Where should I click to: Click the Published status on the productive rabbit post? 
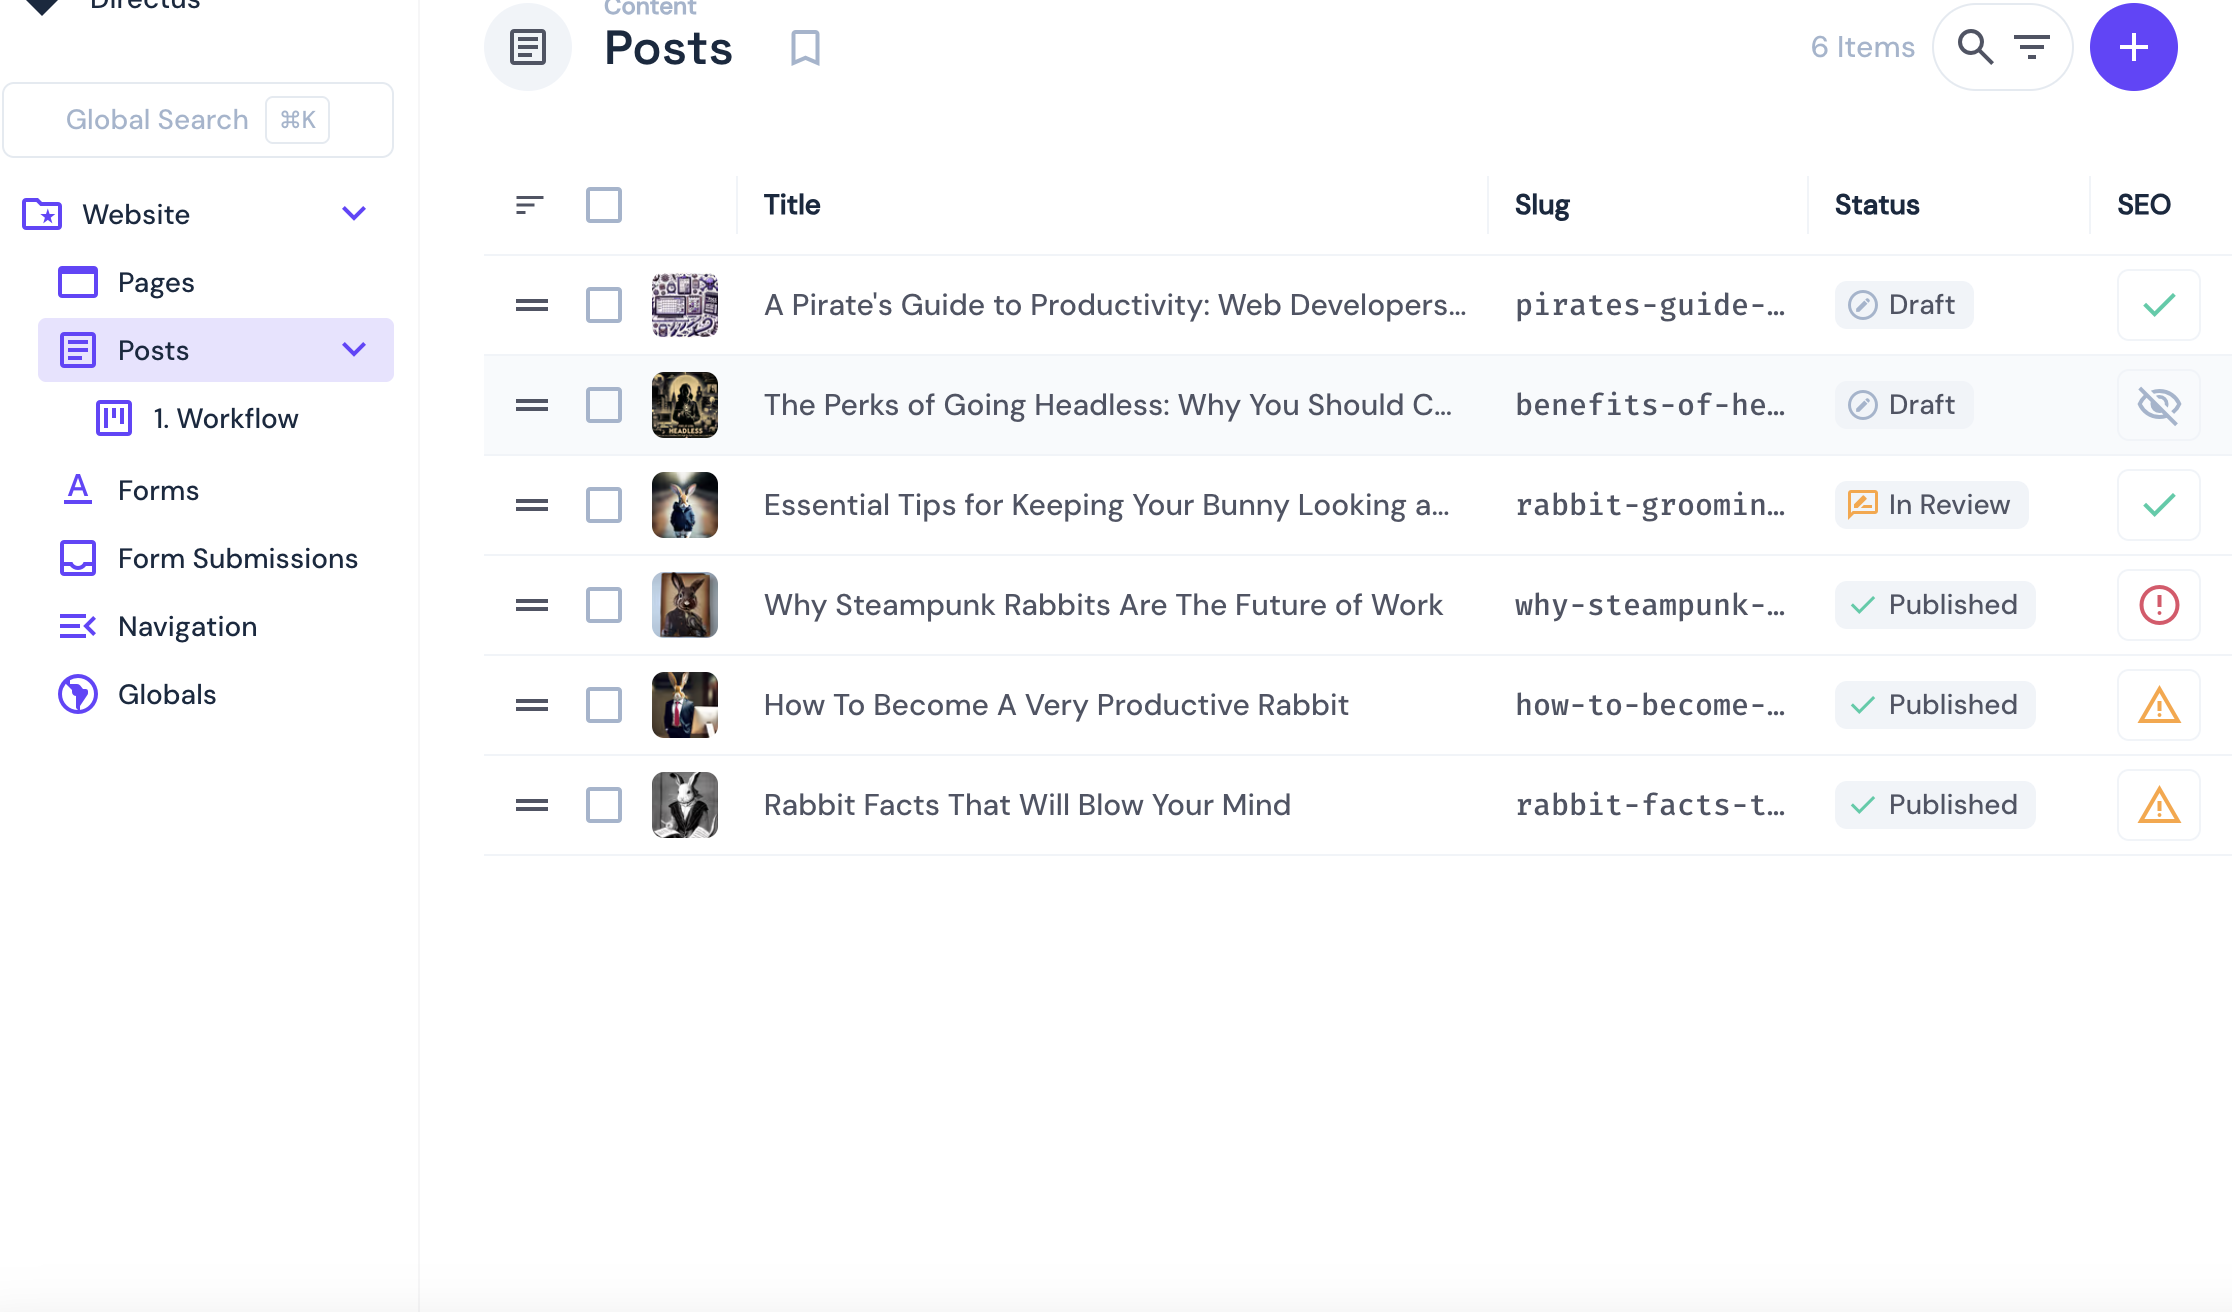click(1934, 704)
